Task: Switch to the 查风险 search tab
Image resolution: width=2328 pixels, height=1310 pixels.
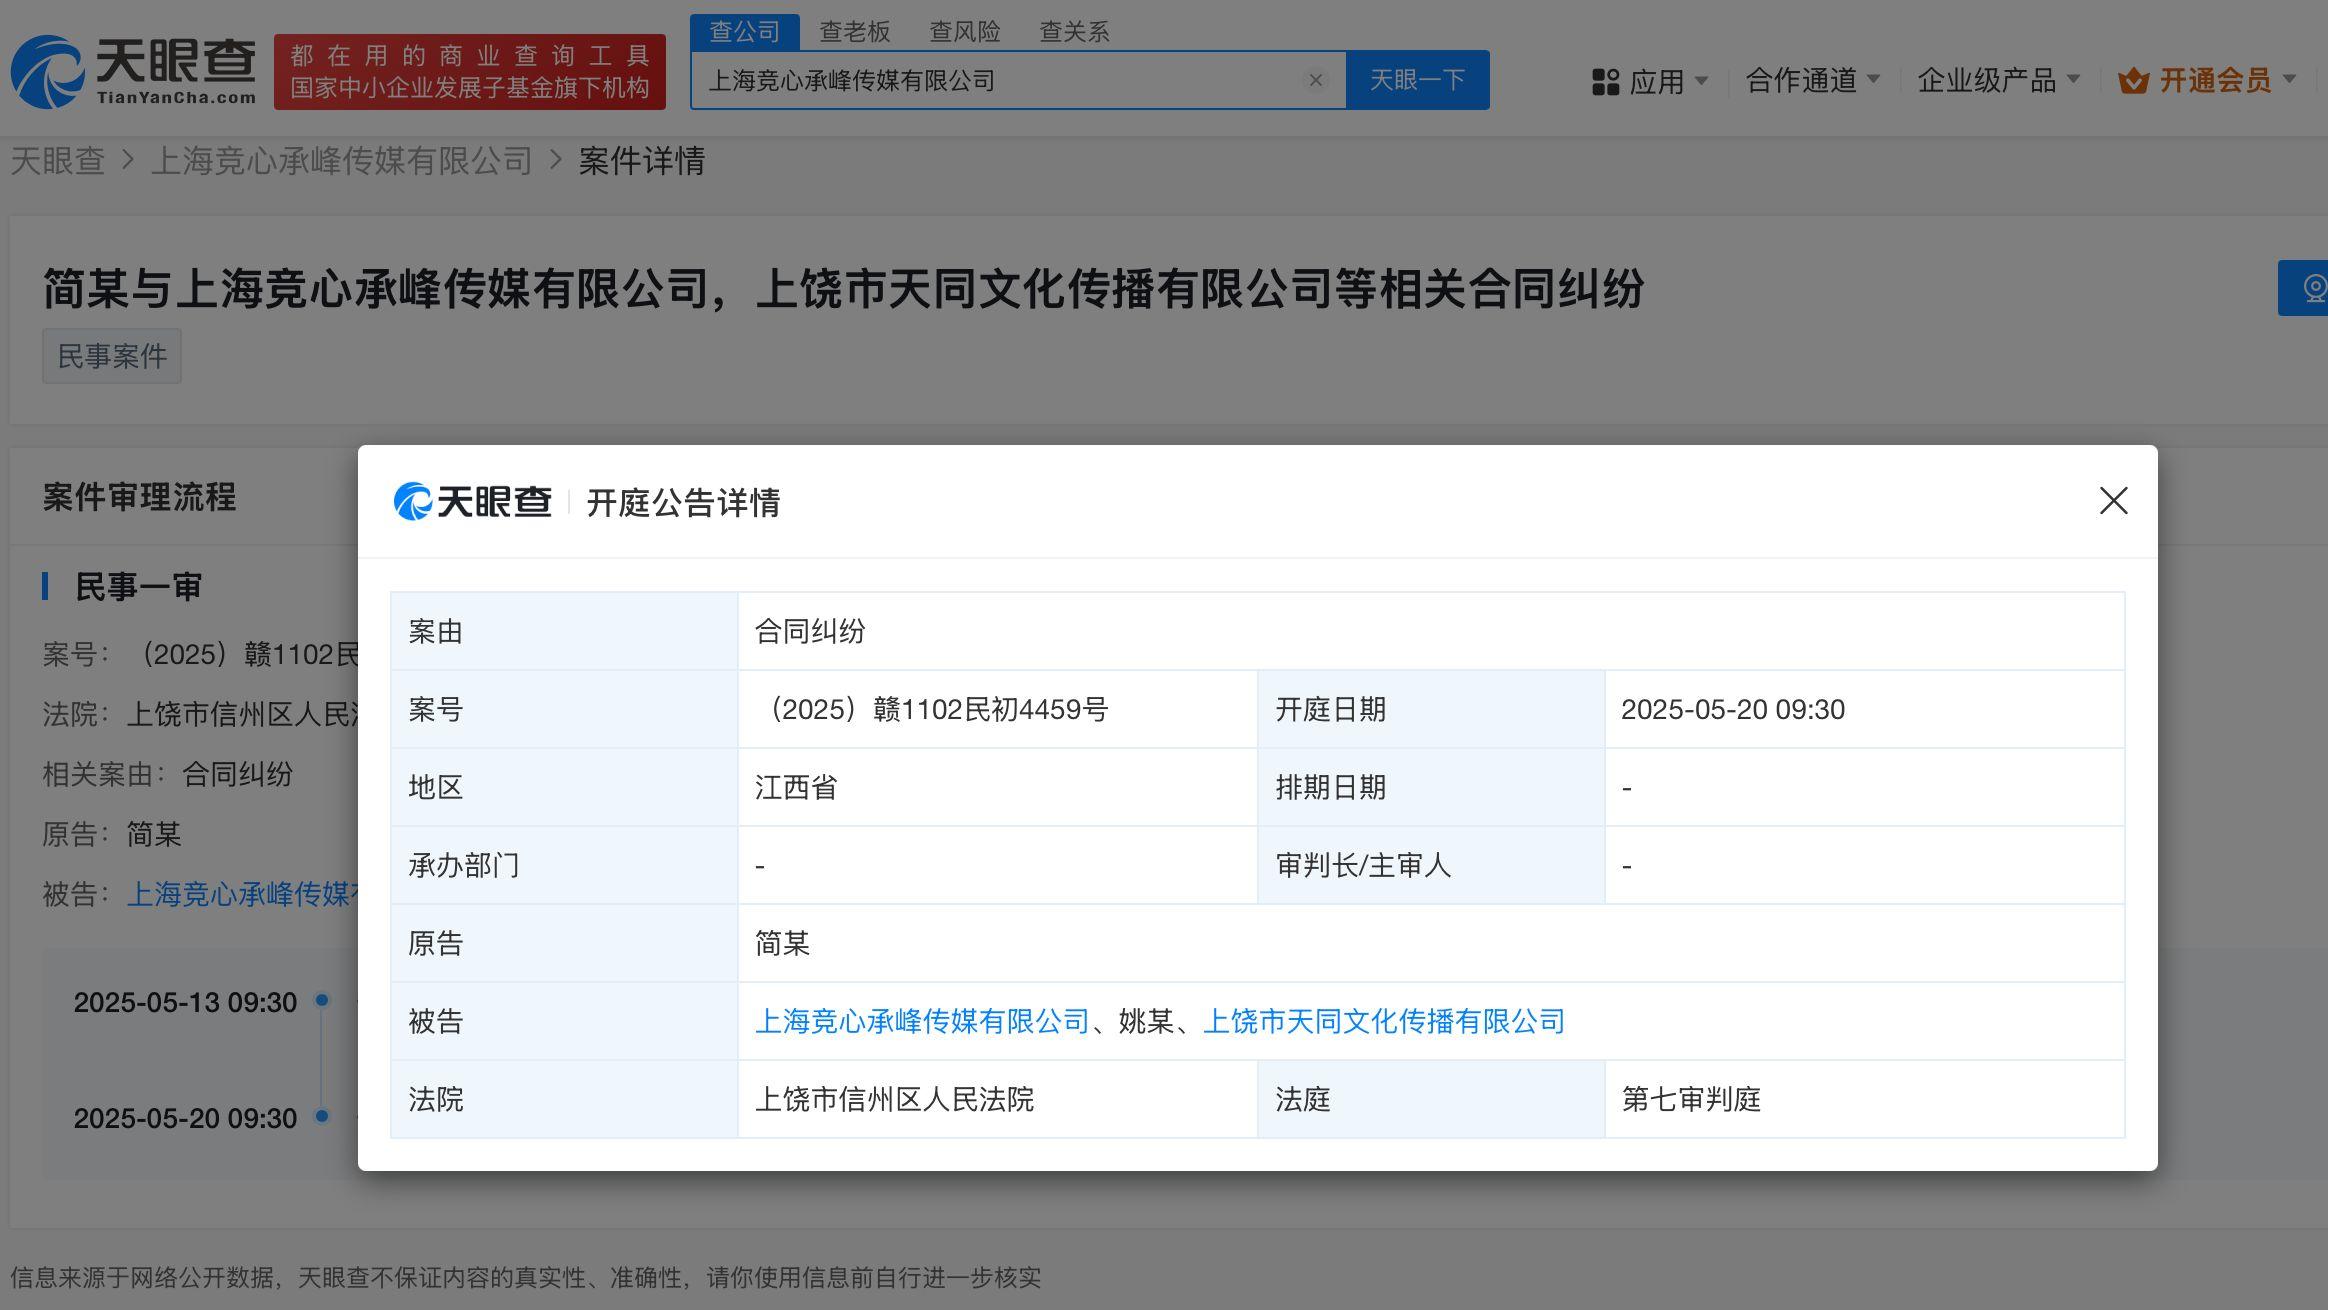Action: [965, 32]
